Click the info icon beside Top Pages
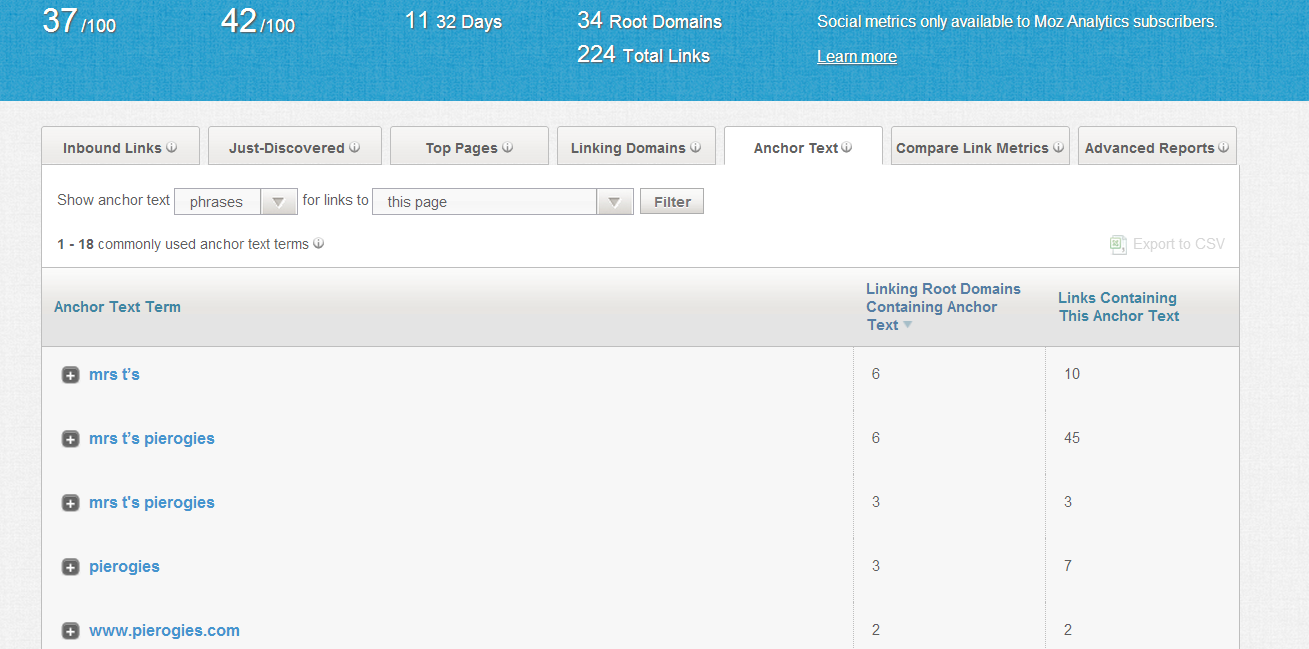 [507, 147]
